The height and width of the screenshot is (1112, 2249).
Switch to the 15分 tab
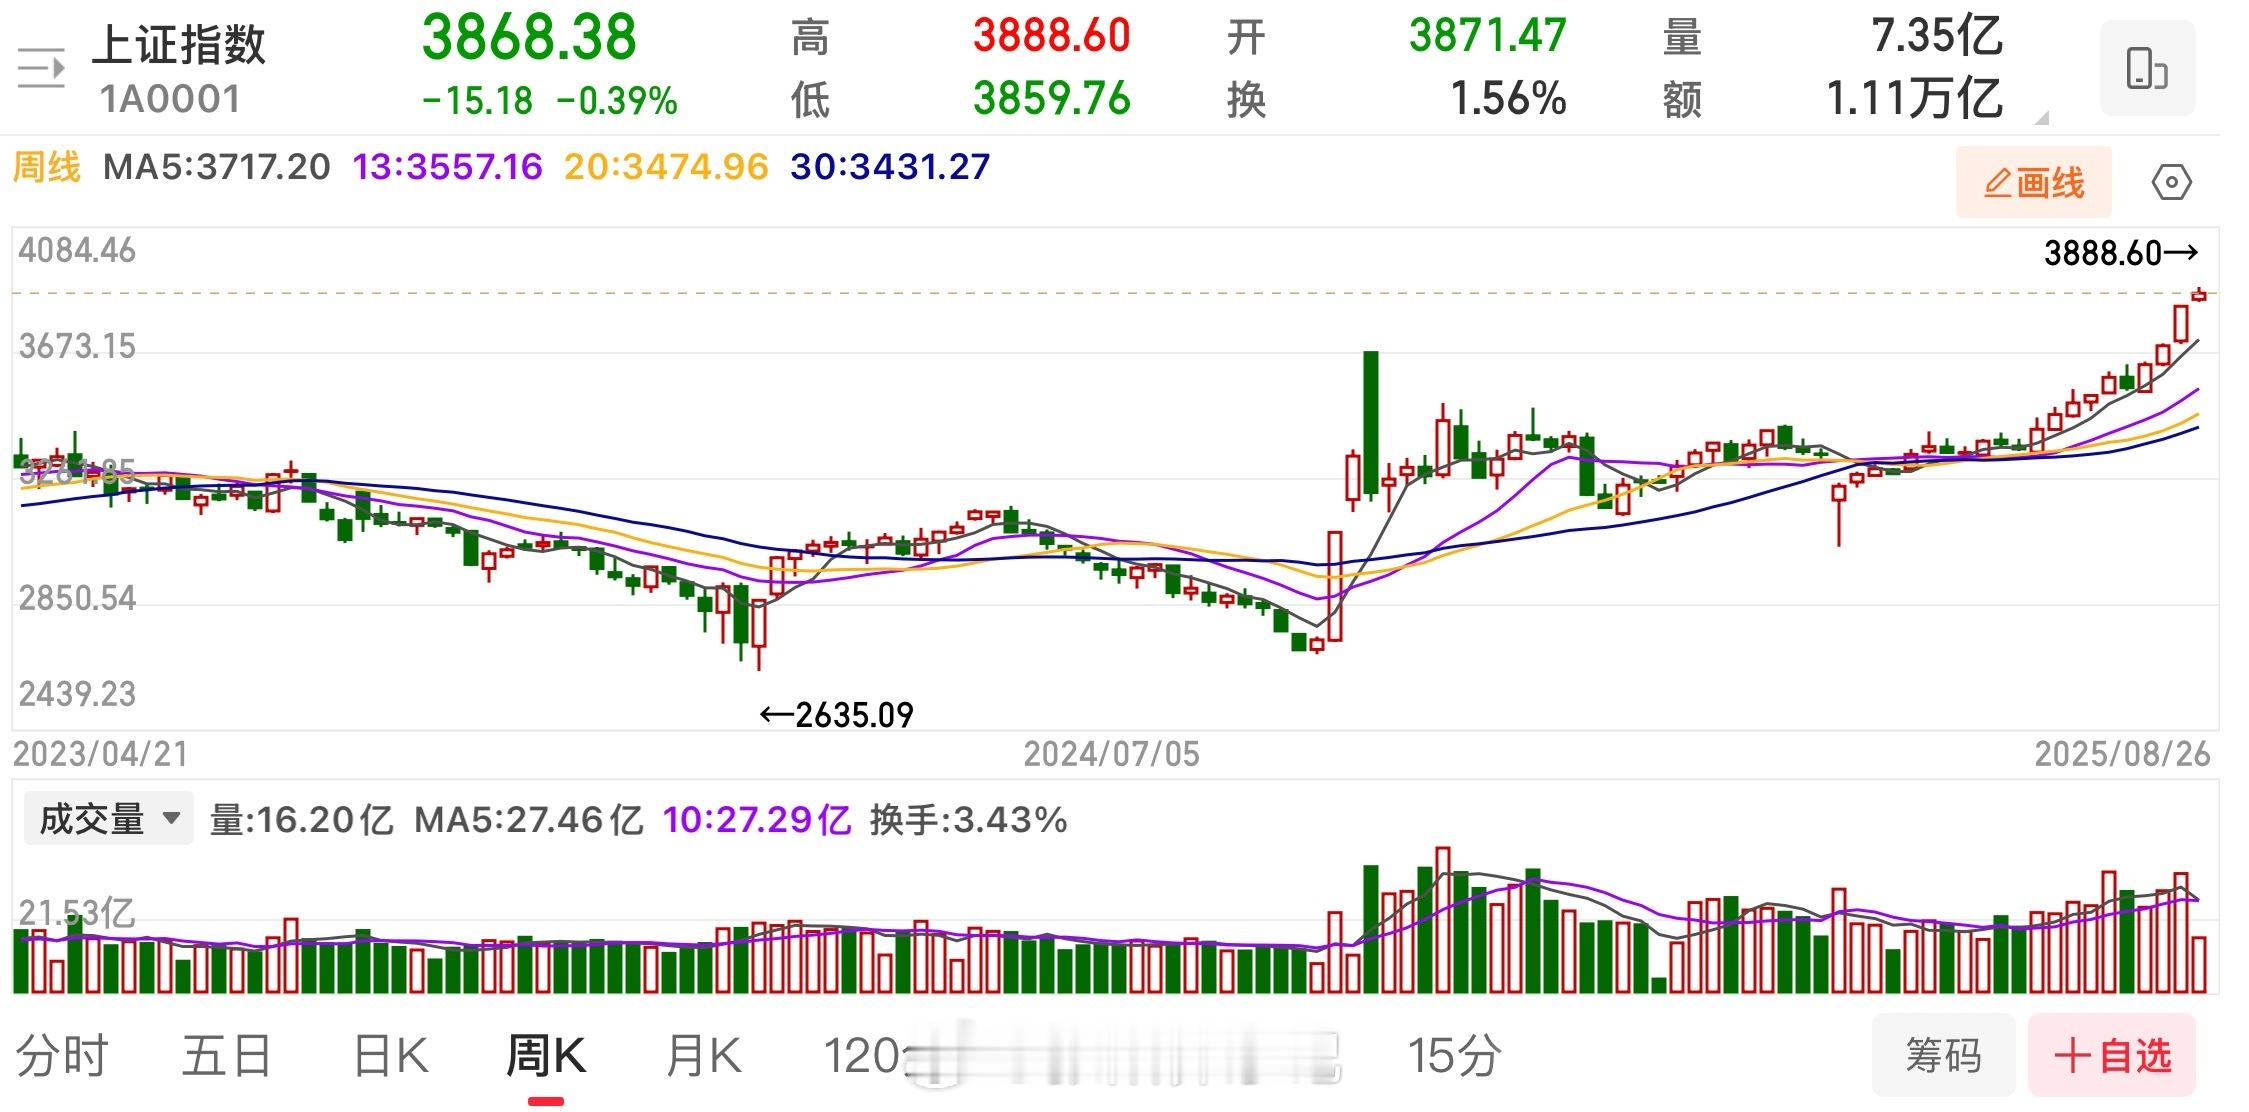(1454, 1056)
